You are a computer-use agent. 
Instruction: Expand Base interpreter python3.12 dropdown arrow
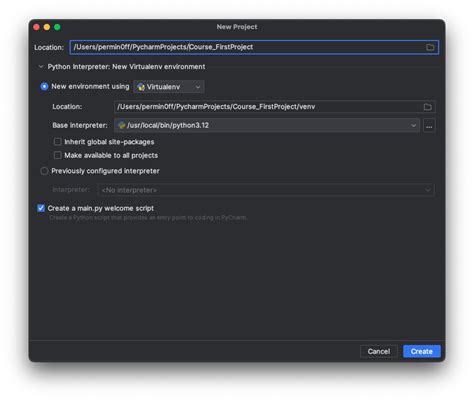pyautogui.click(x=413, y=126)
